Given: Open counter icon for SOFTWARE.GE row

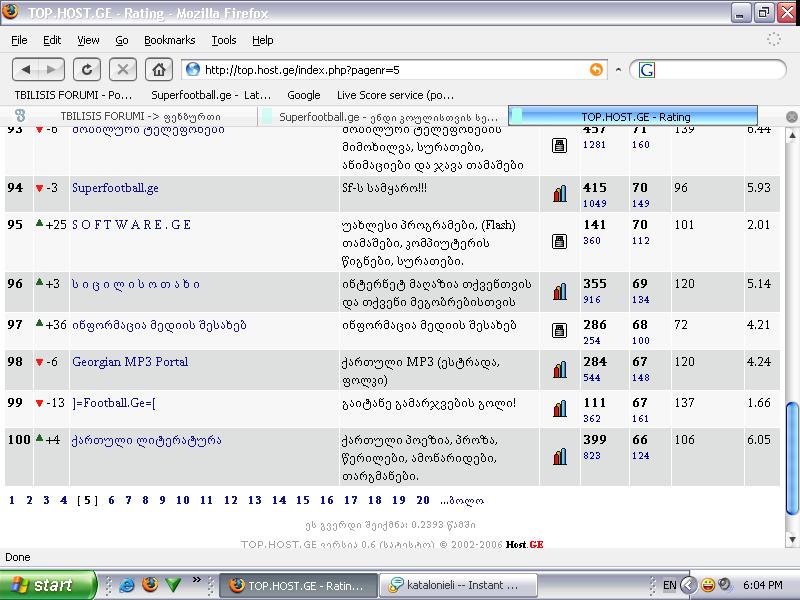Looking at the screenshot, I should (x=560, y=241).
